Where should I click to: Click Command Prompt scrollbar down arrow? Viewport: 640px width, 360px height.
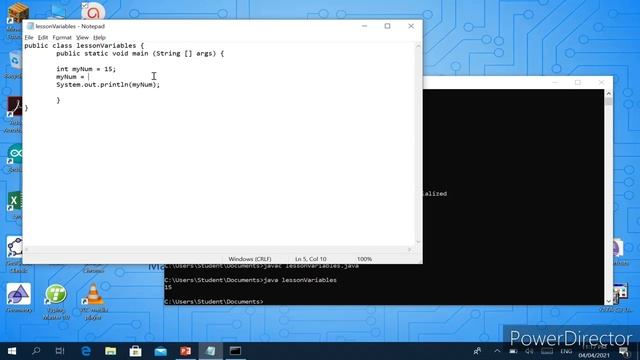(609, 301)
